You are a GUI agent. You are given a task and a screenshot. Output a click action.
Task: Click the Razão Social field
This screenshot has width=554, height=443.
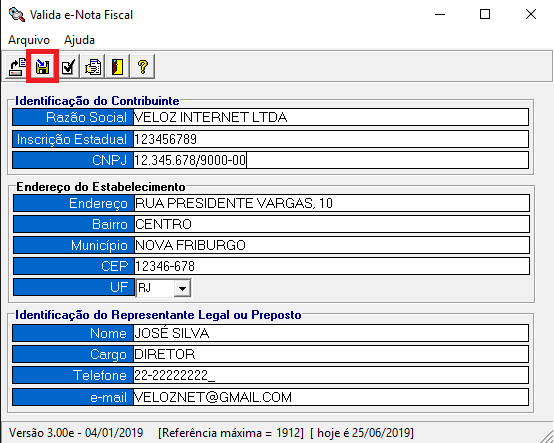coord(331,117)
